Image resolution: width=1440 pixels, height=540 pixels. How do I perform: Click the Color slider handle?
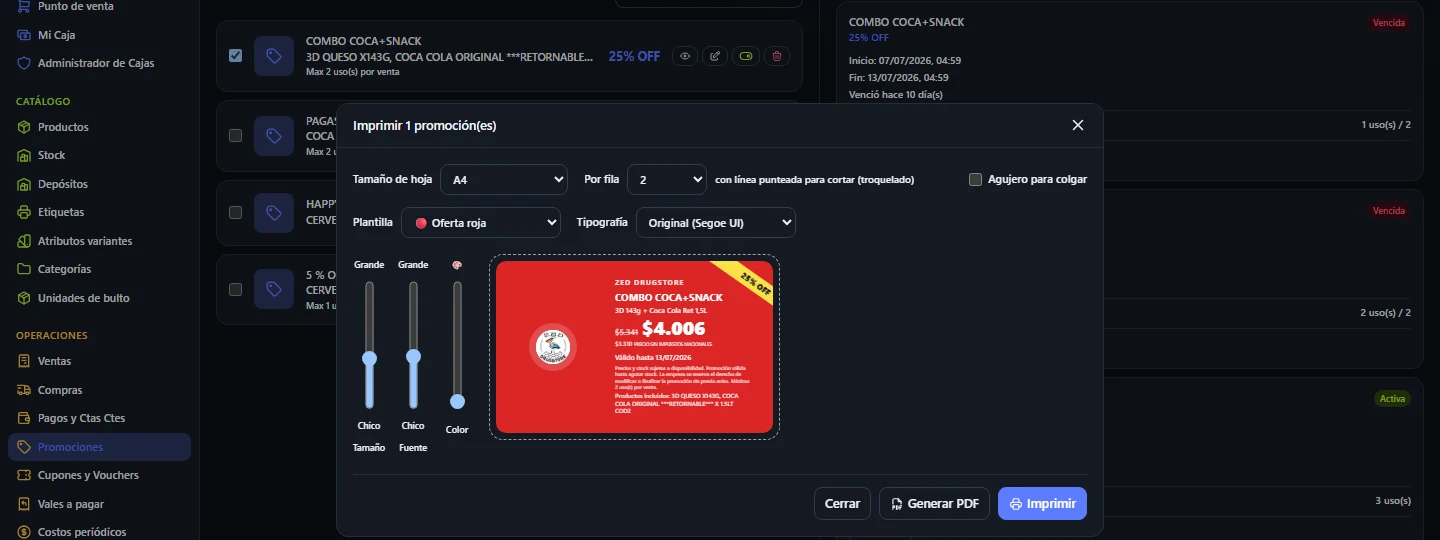(x=457, y=401)
